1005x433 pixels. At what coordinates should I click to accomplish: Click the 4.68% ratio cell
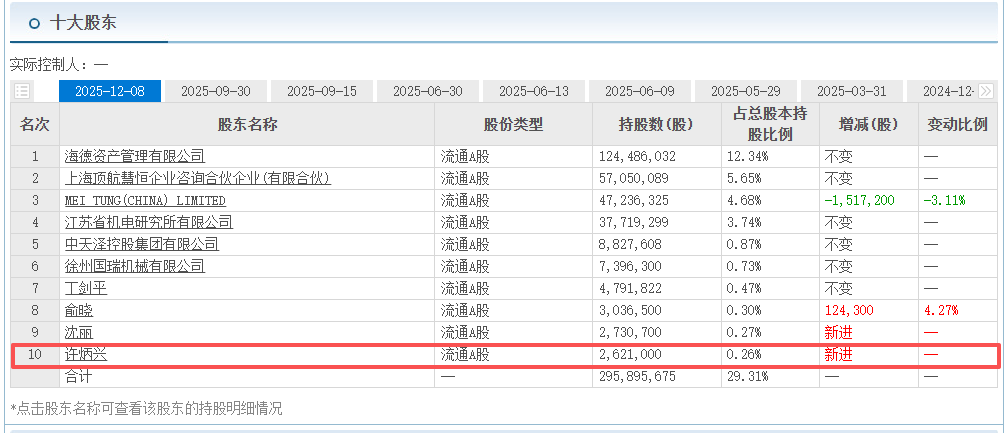[x=743, y=200]
